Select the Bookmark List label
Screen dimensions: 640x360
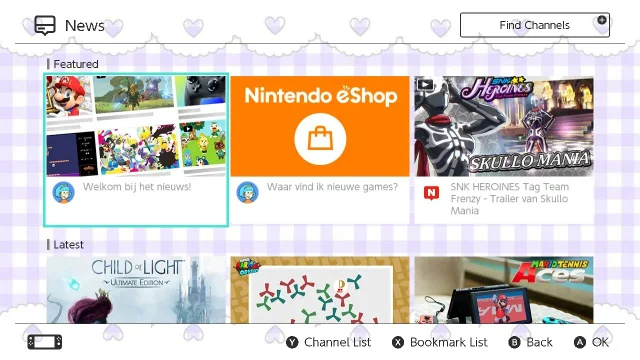click(449, 342)
